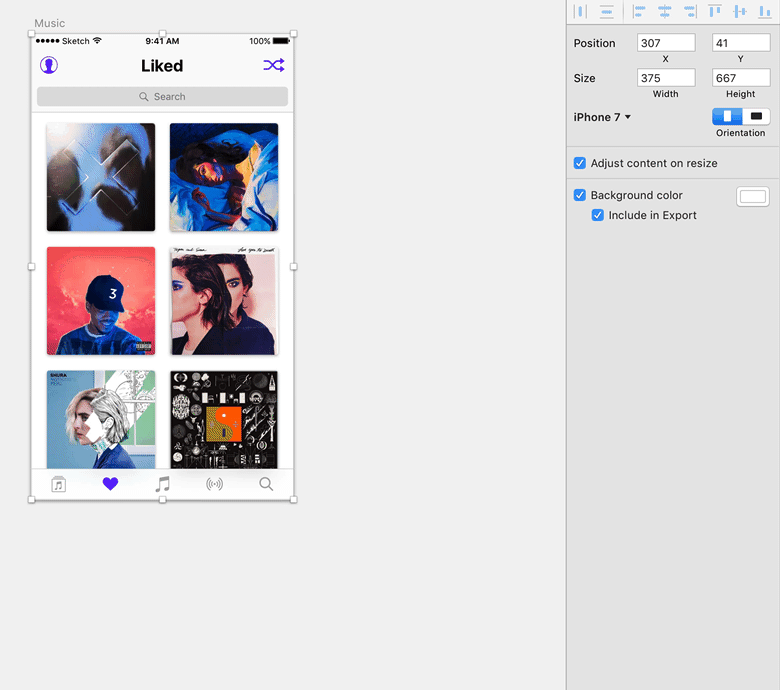Toggle Include in Export checkbox
The height and width of the screenshot is (690, 780).
pos(597,215)
